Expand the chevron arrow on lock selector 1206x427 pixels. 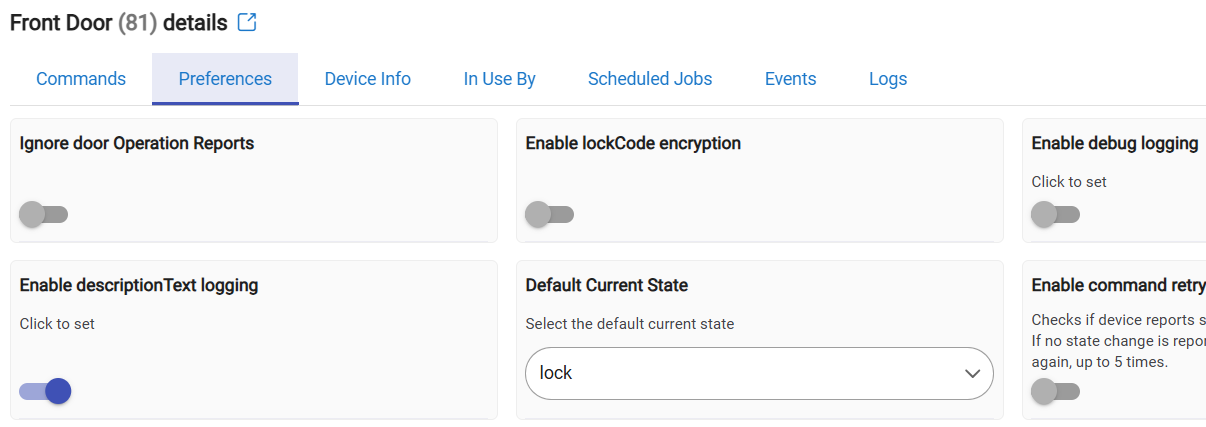(x=972, y=374)
